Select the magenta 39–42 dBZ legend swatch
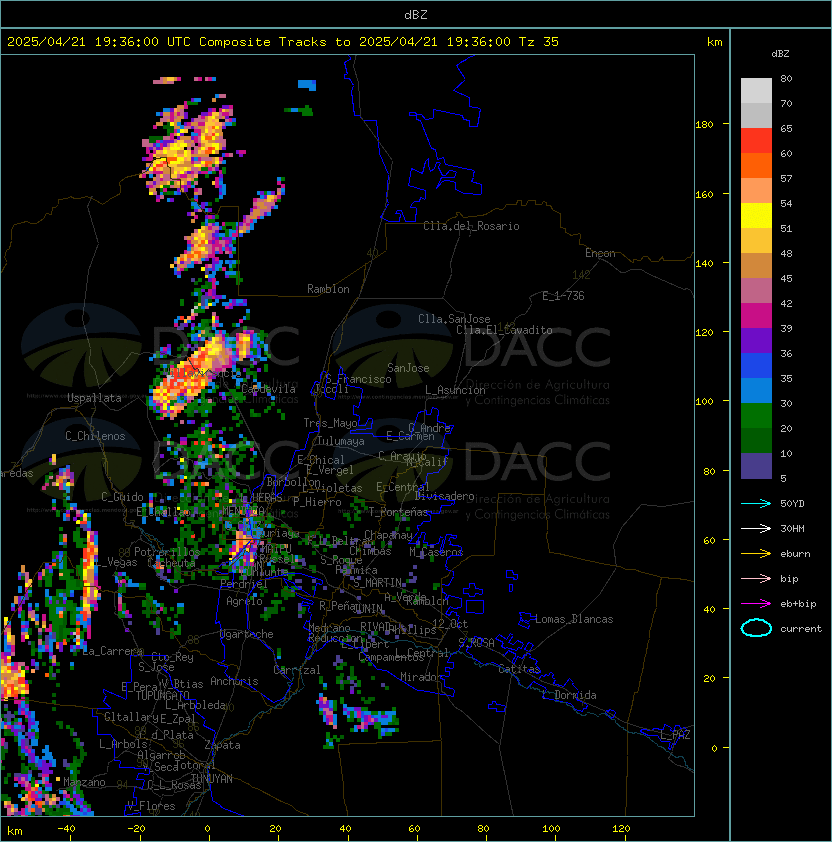This screenshot has height=842, width=832. coord(756,316)
